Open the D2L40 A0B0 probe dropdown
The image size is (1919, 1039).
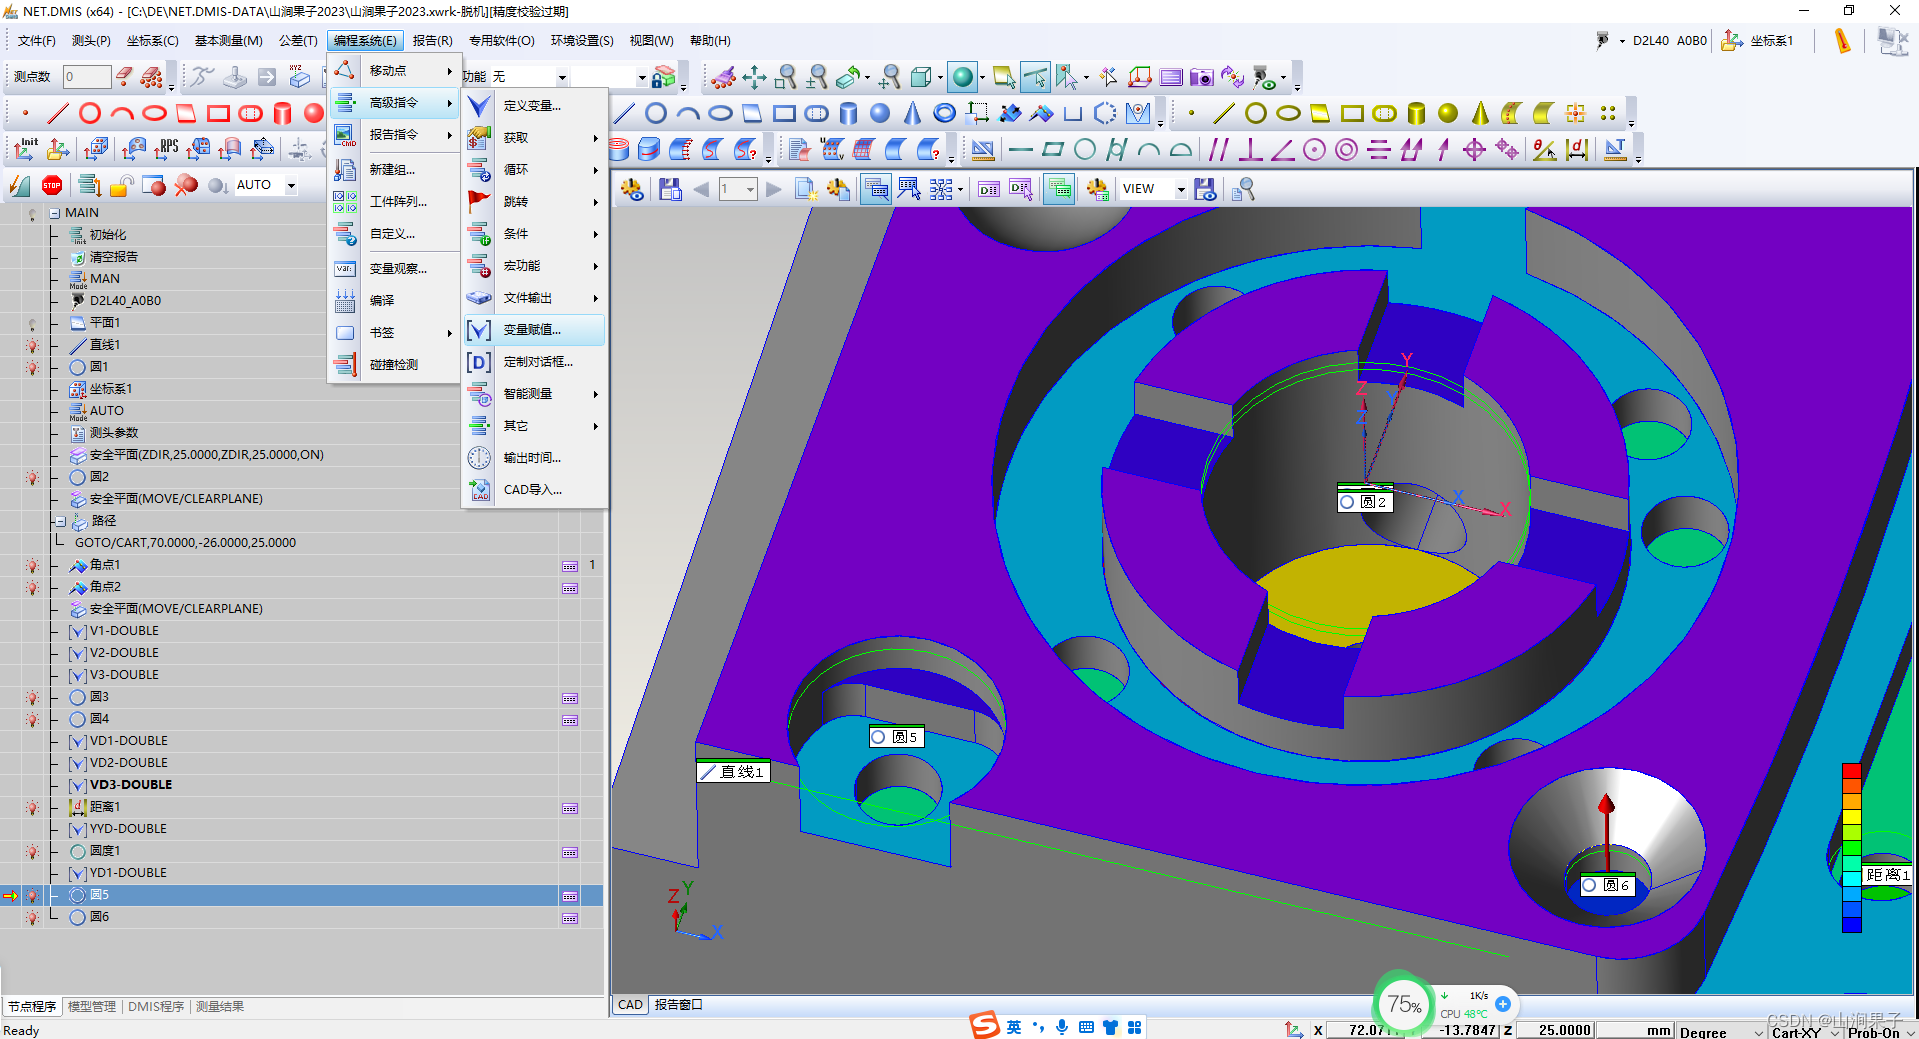pyautogui.click(x=1622, y=41)
